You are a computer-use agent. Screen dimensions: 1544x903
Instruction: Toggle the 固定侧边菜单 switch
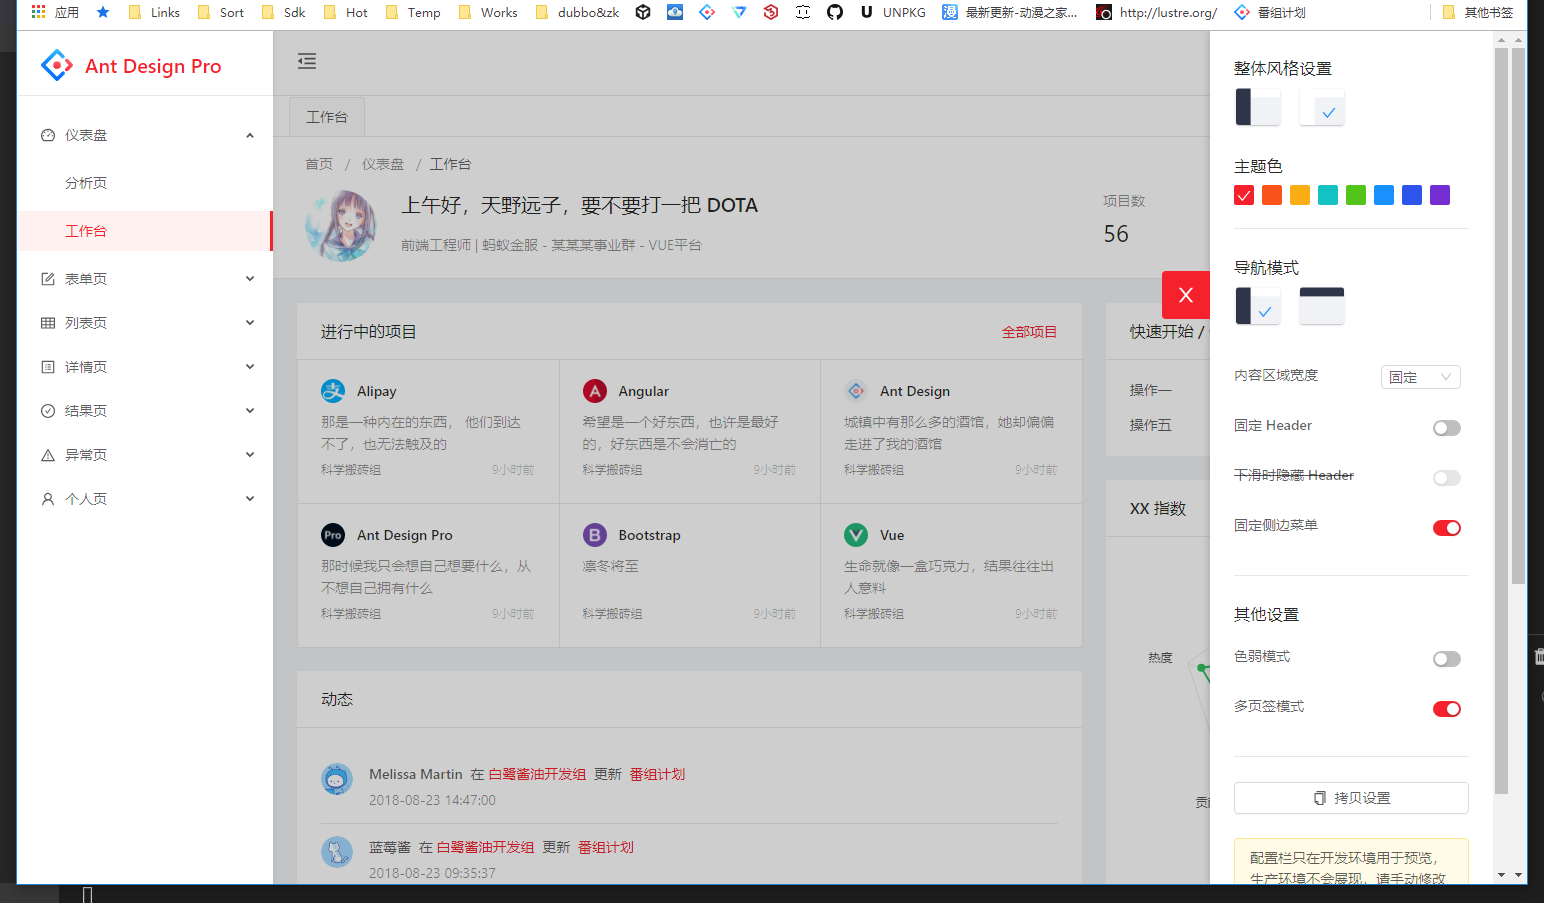pos(1447,528)
